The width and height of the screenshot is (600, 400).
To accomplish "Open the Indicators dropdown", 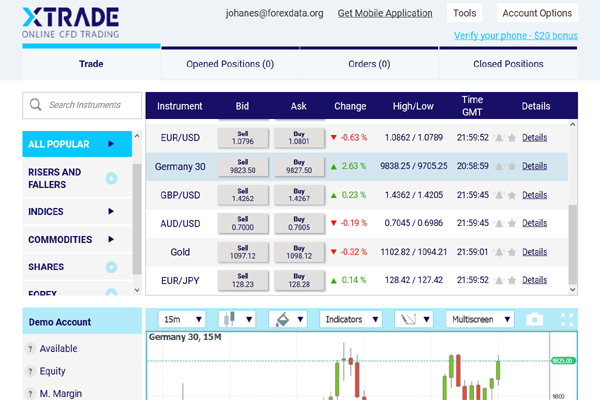I will [x=351, y=319].
